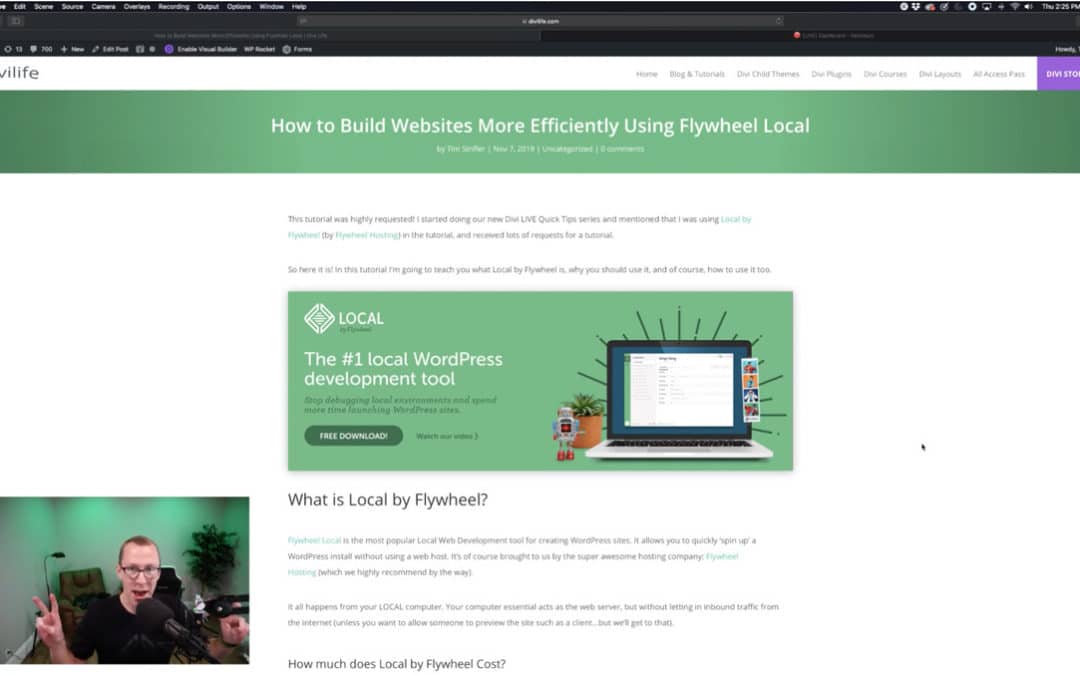
Task: Open Forms settings via the gear icon
Action: [286, 47]
